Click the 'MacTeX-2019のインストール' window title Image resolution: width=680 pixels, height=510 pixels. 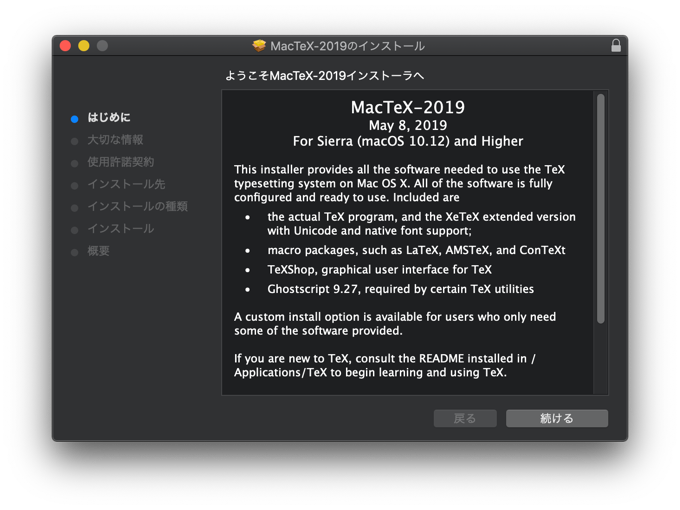347,46
